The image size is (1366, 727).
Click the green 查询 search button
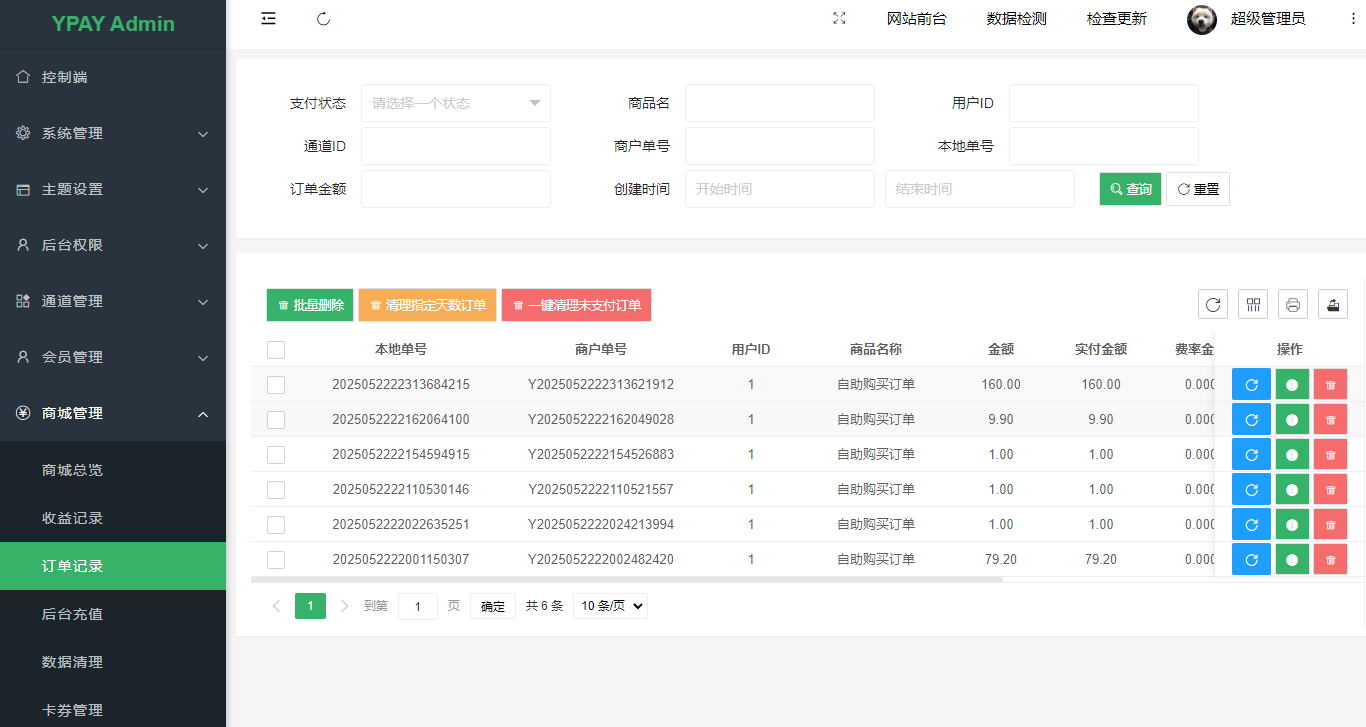[x=1129, y=188]
